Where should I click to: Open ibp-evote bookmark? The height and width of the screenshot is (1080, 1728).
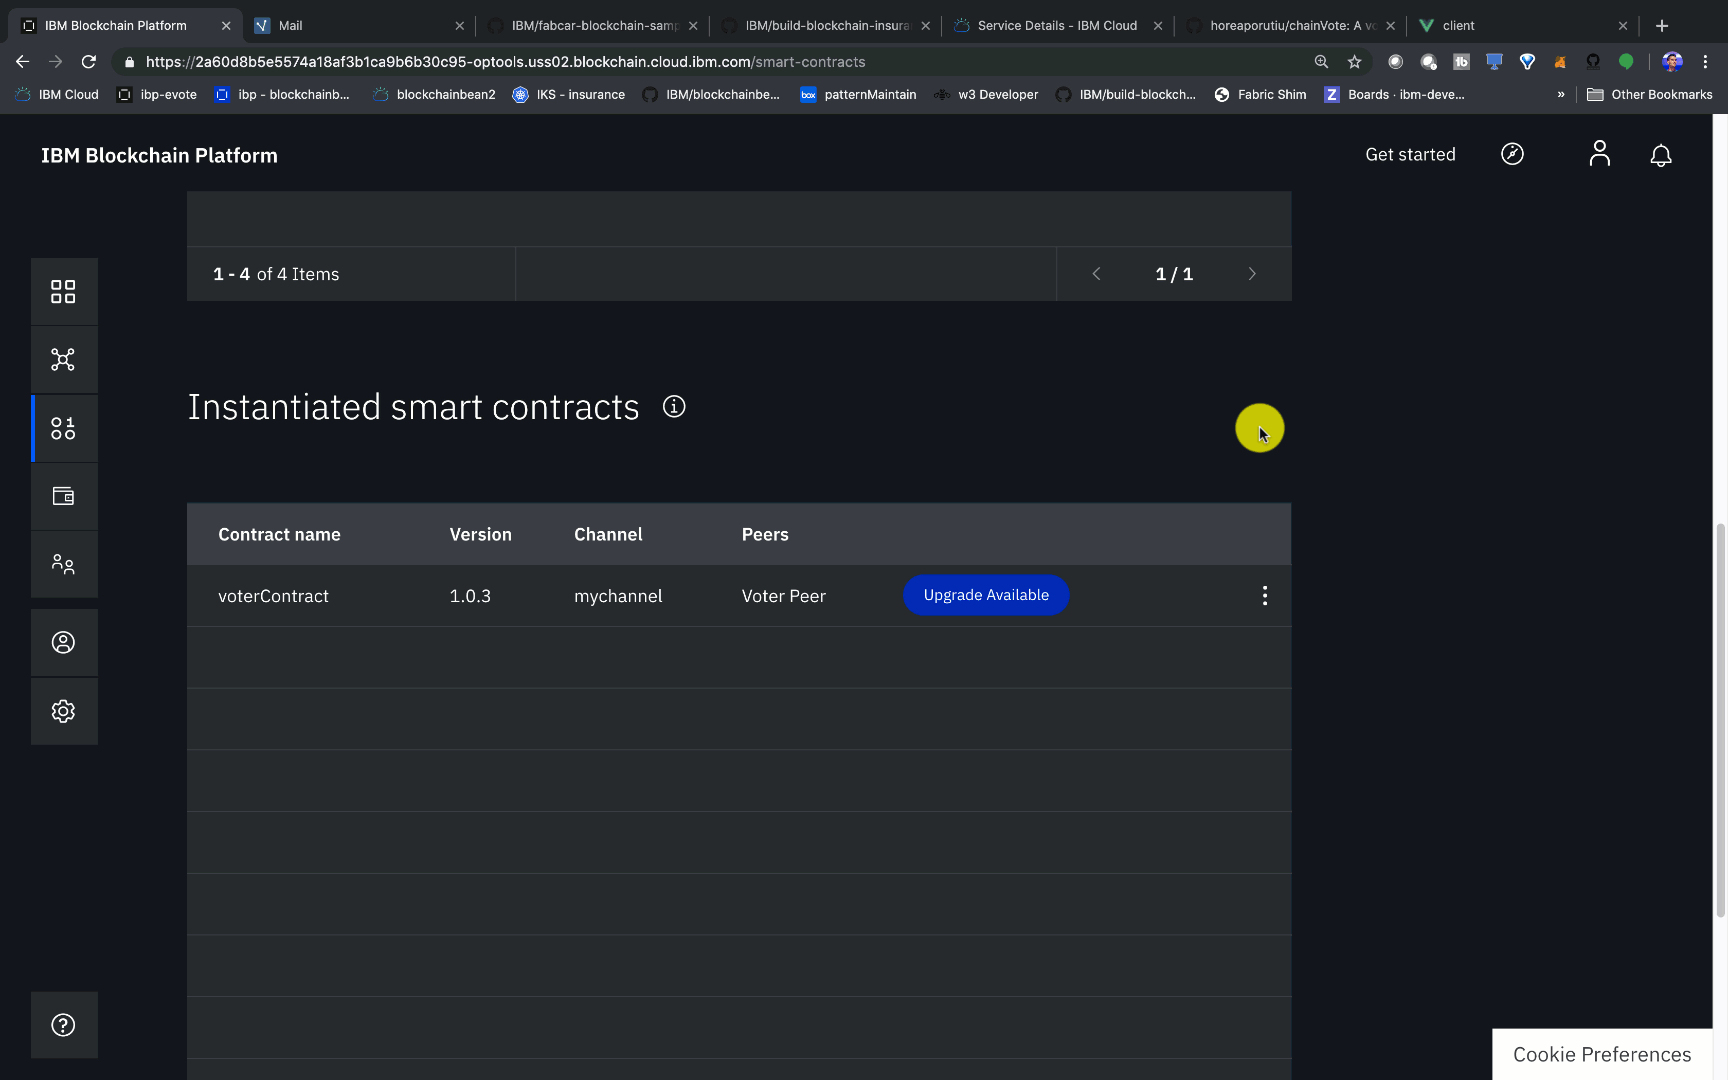[x=157, y=95]
